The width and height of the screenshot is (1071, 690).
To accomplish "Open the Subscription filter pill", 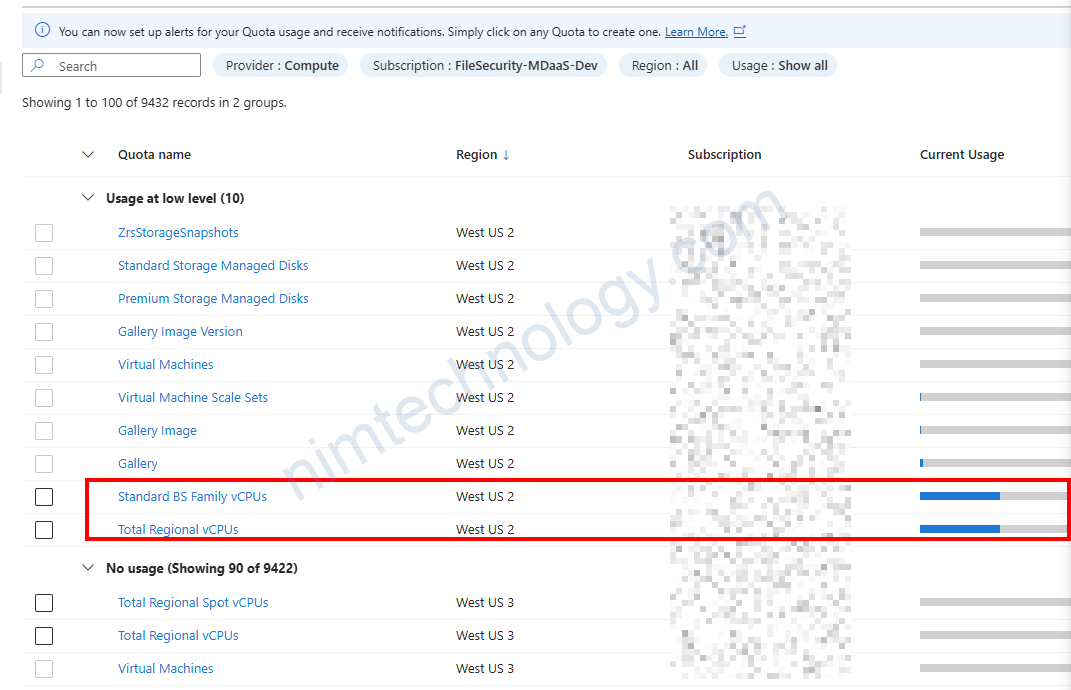I will pyautogui.click(x=483, y=66).
